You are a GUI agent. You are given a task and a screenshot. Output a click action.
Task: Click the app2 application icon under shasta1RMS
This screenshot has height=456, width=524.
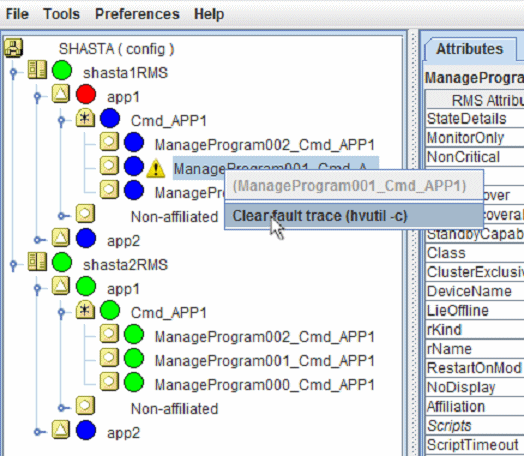[x=61, y=238]
